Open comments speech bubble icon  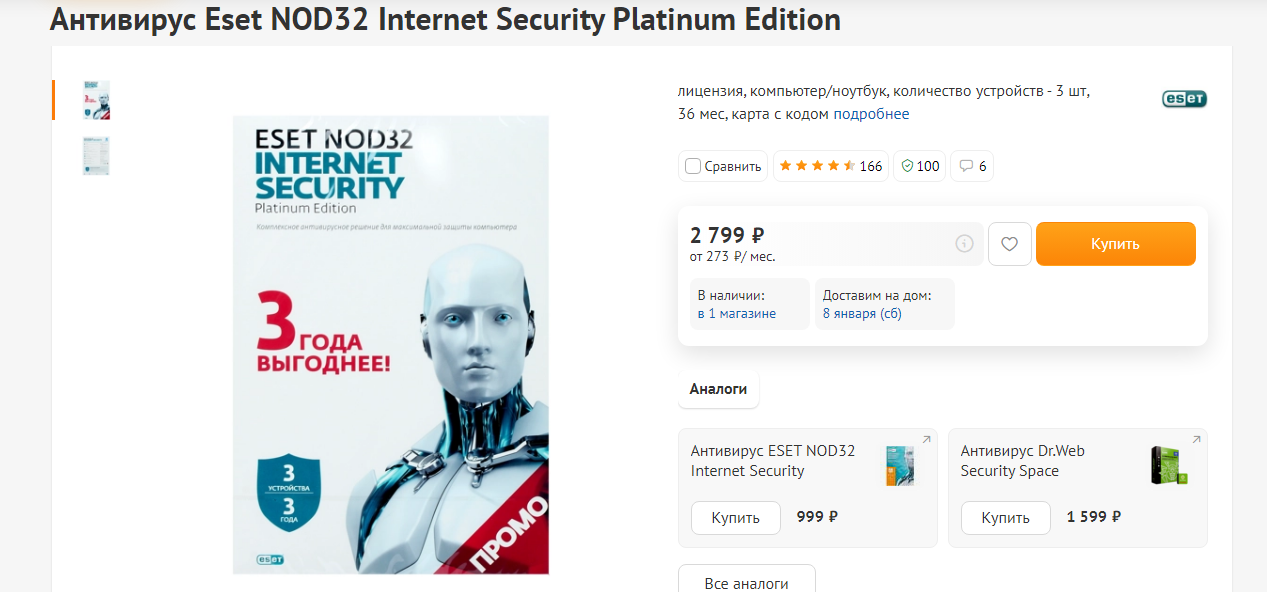pyautogui.click(x=966, y=166)
